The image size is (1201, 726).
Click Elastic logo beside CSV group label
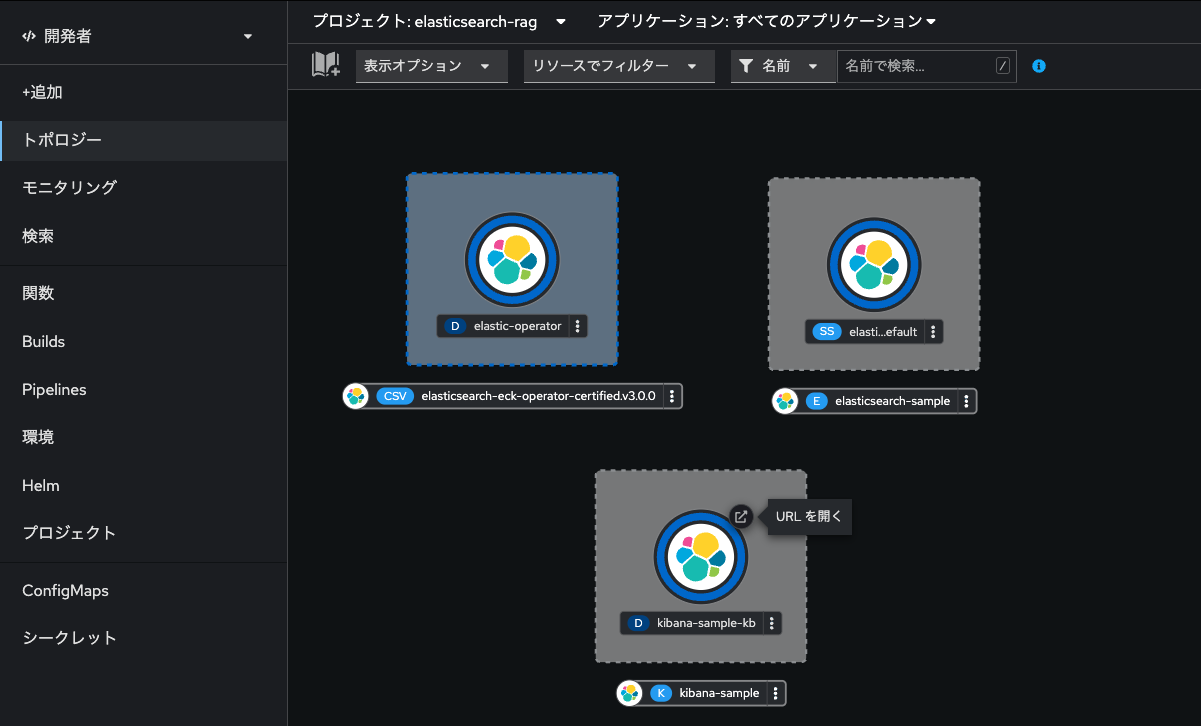tap(355, 396)
